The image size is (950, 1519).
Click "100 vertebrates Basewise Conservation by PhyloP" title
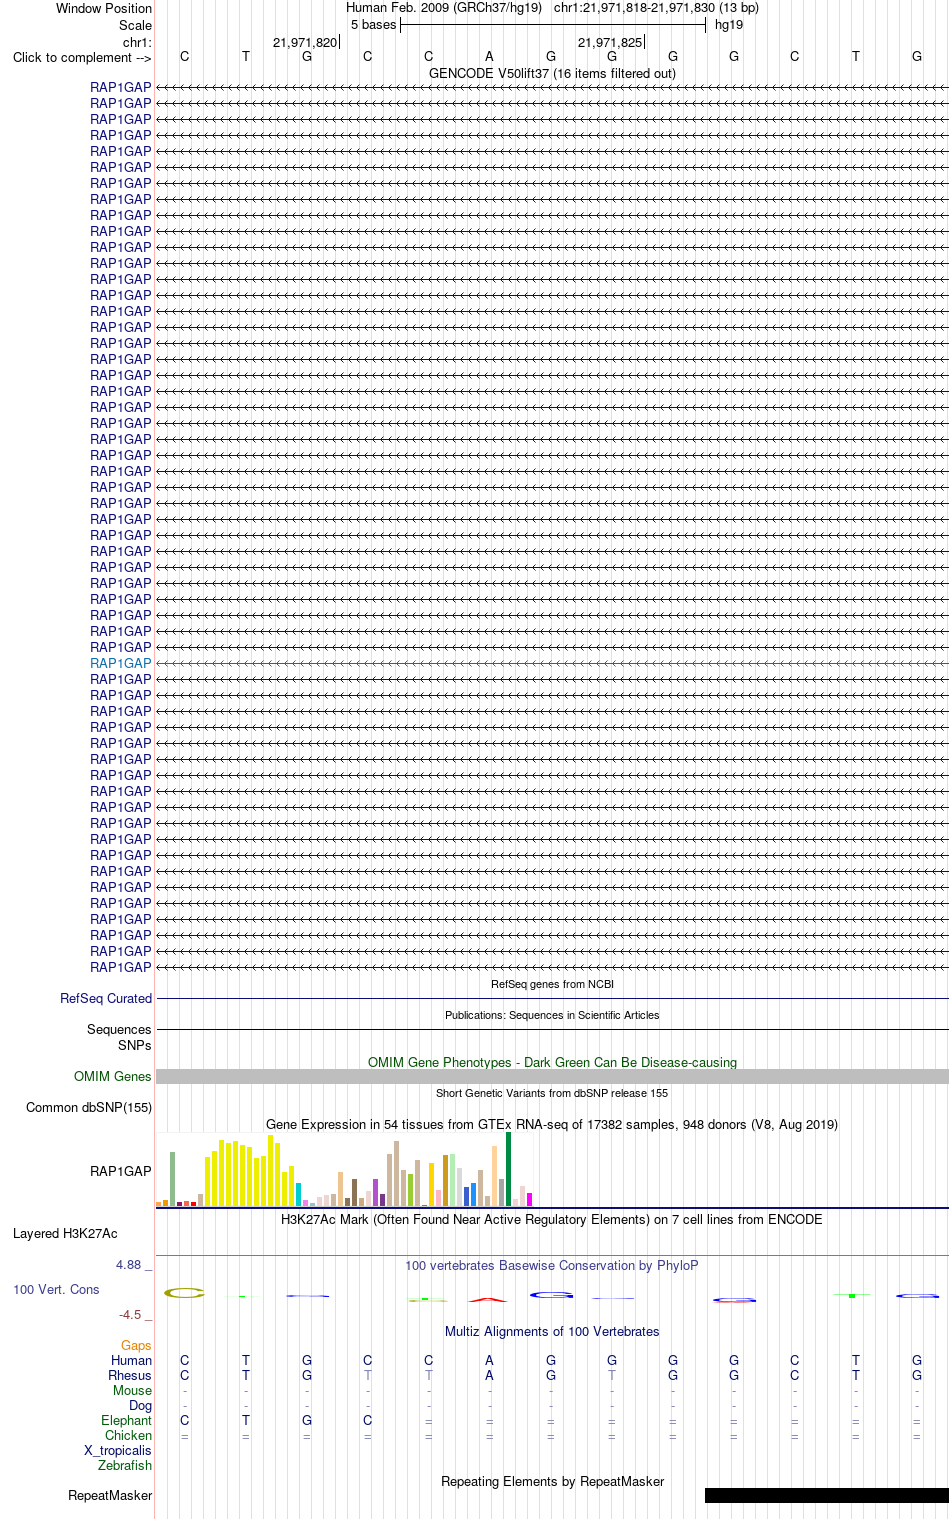pyautogui.click(x=552, y=1265)
